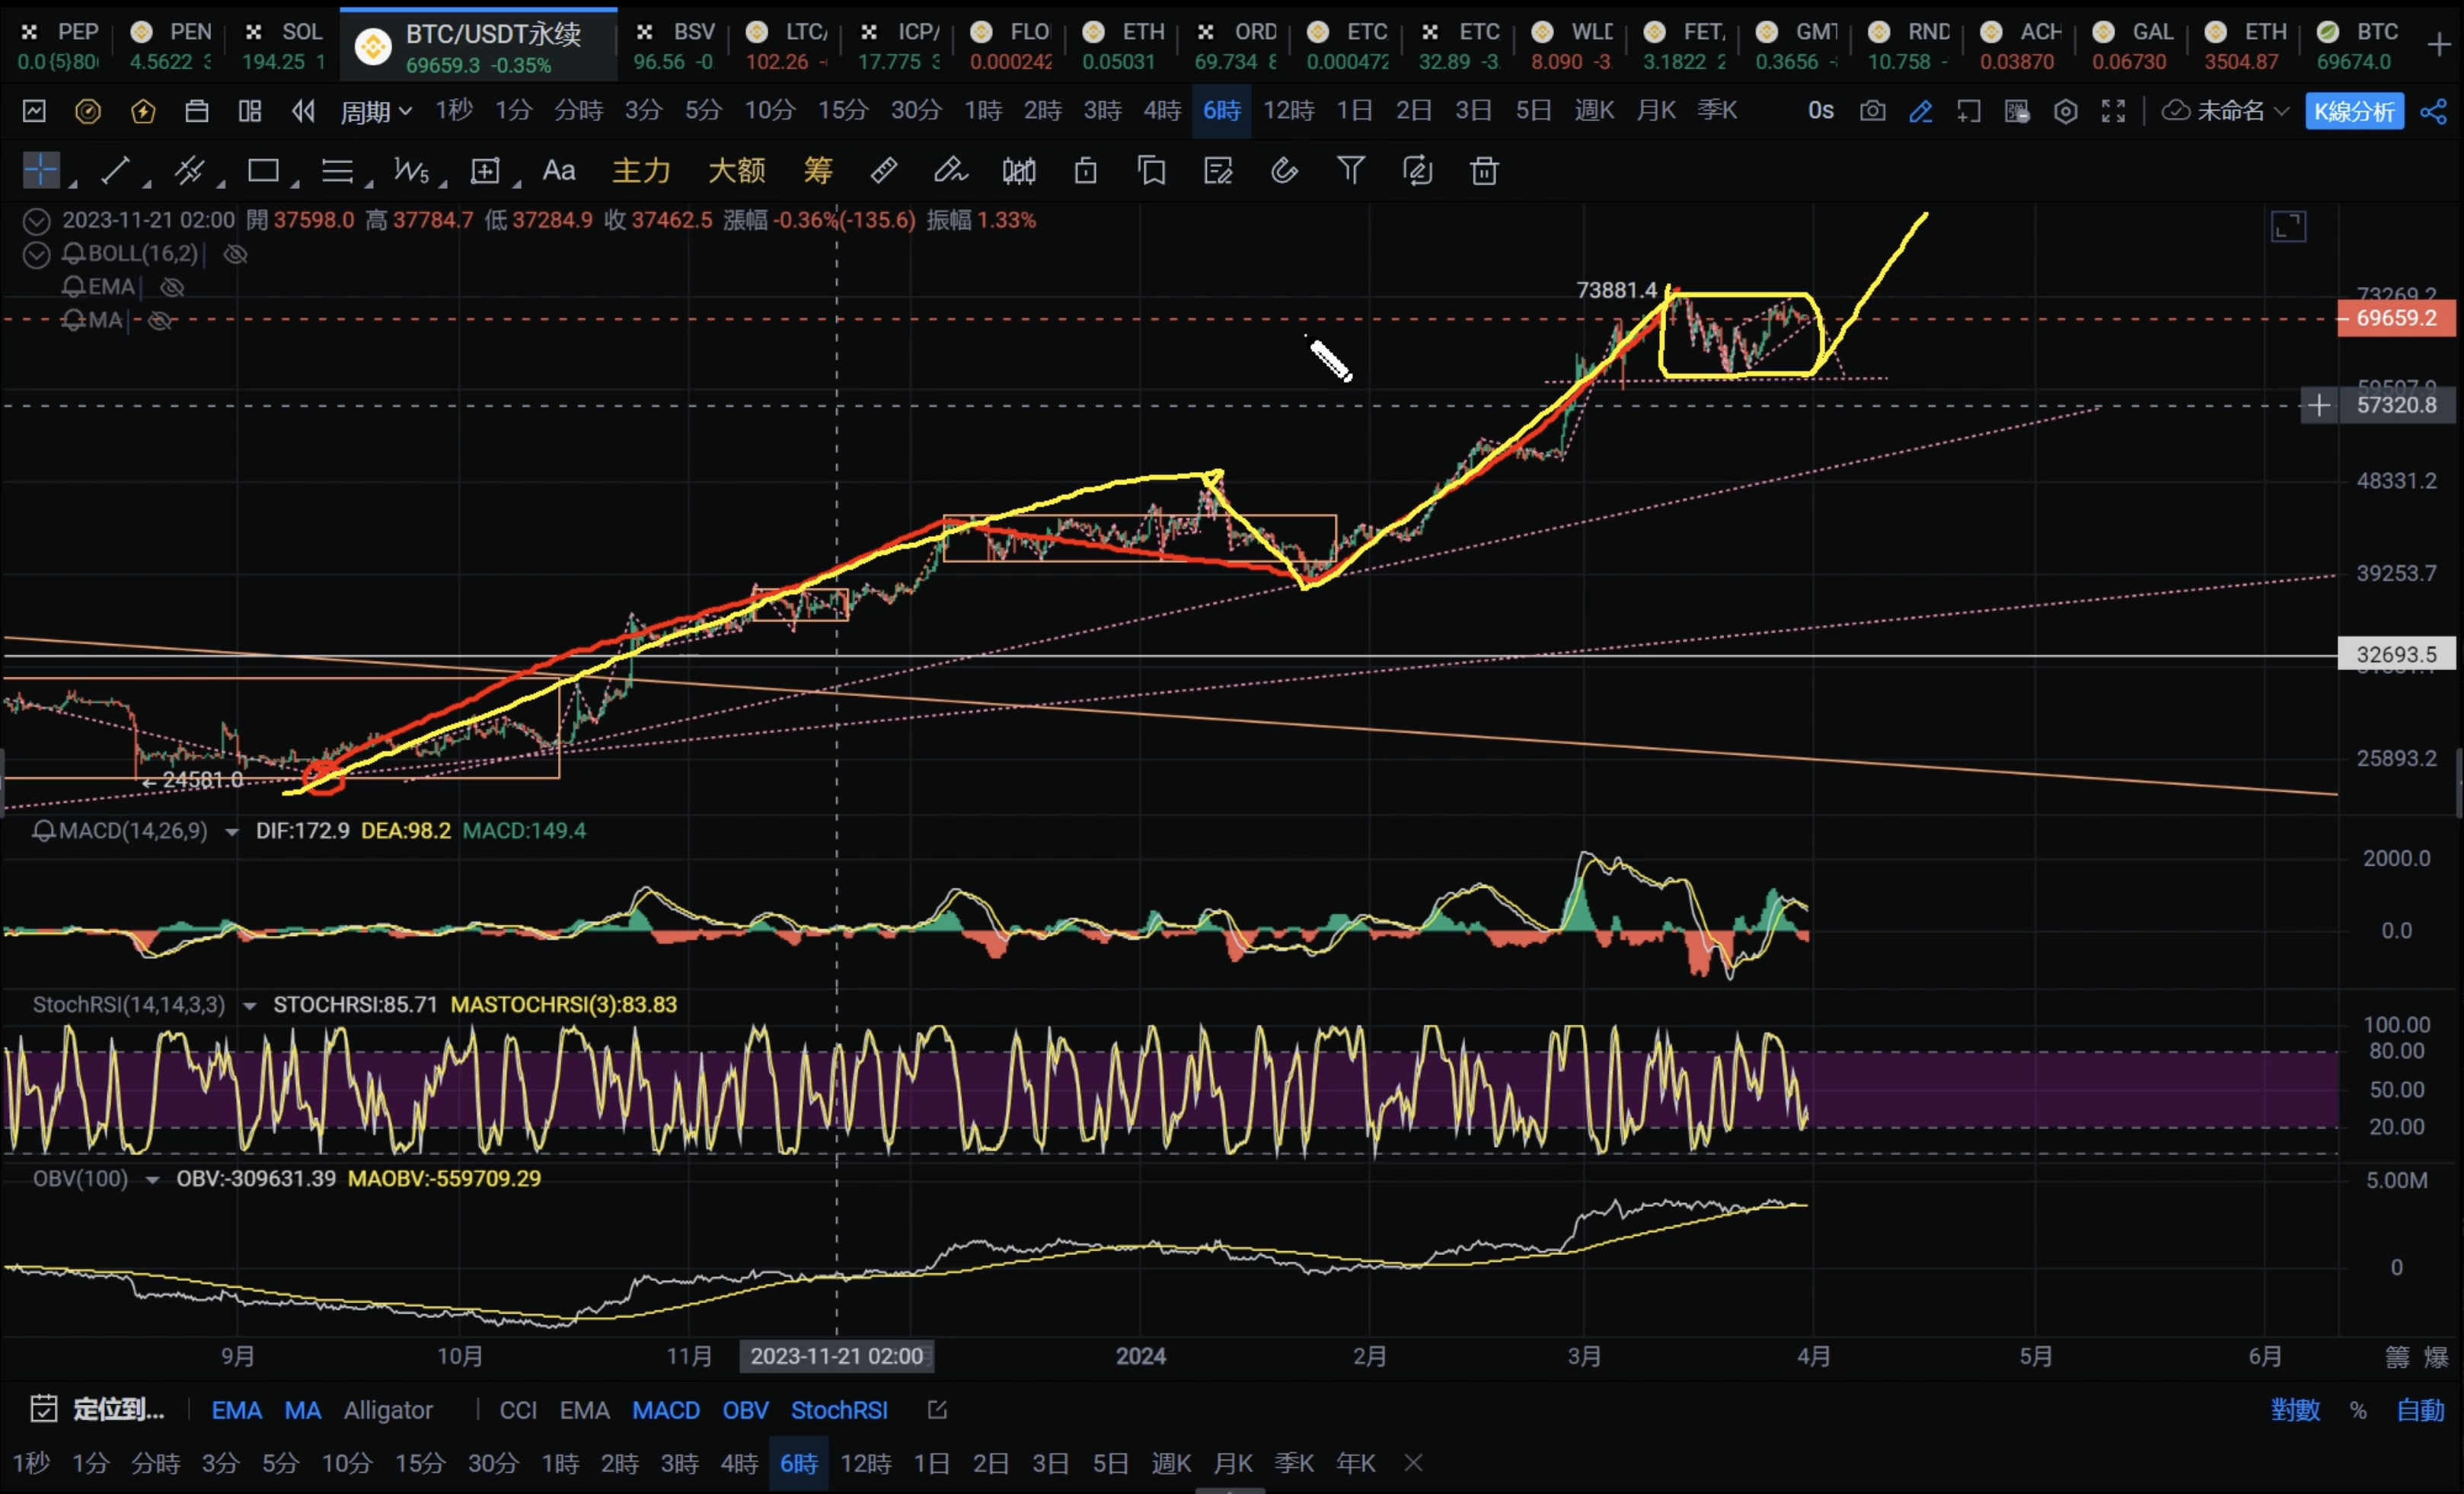Click the share icon at top right
The width and height of the screenshot is (2464, 1494).
[2434, 111]
